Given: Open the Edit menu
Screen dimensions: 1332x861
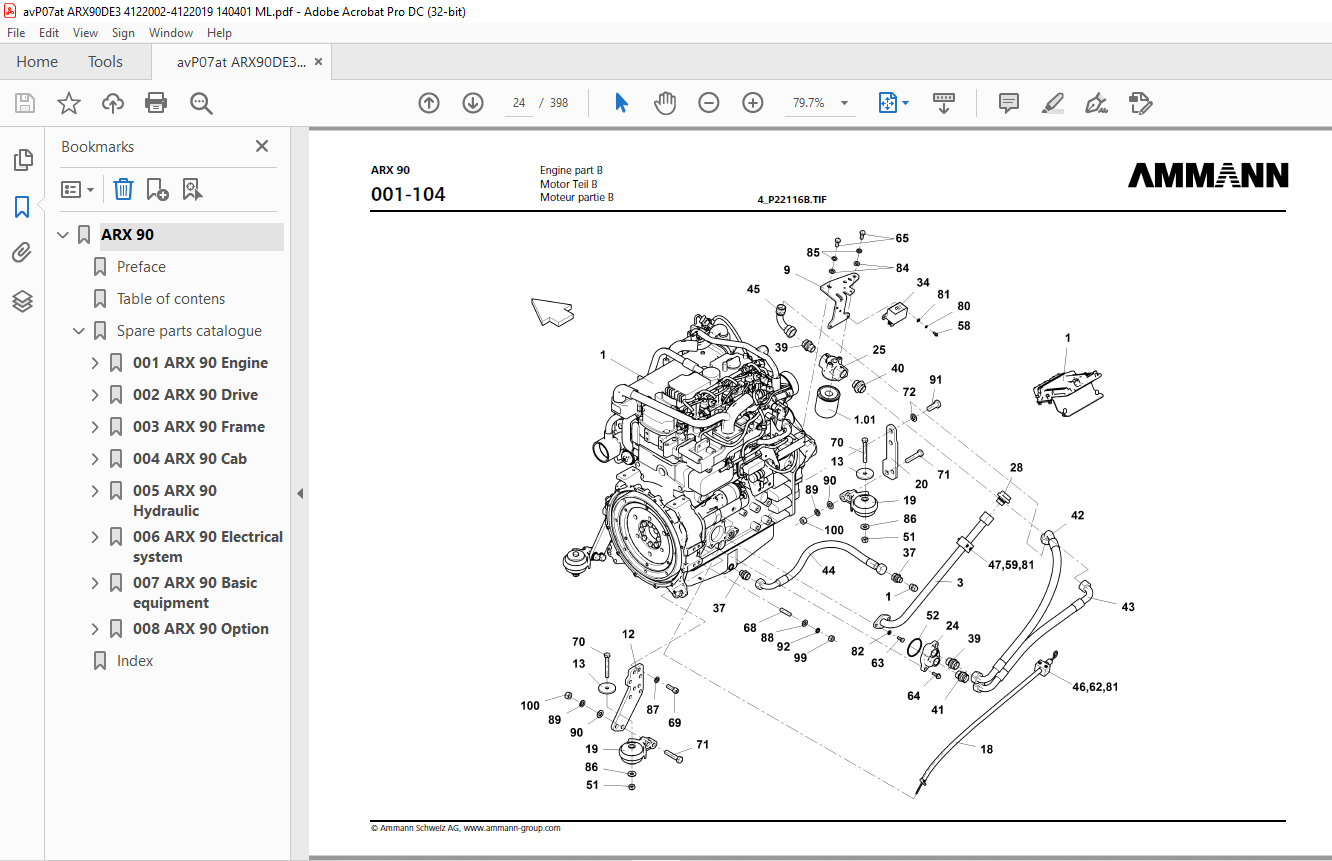Looking at the screenshot, I should (49, 33).
